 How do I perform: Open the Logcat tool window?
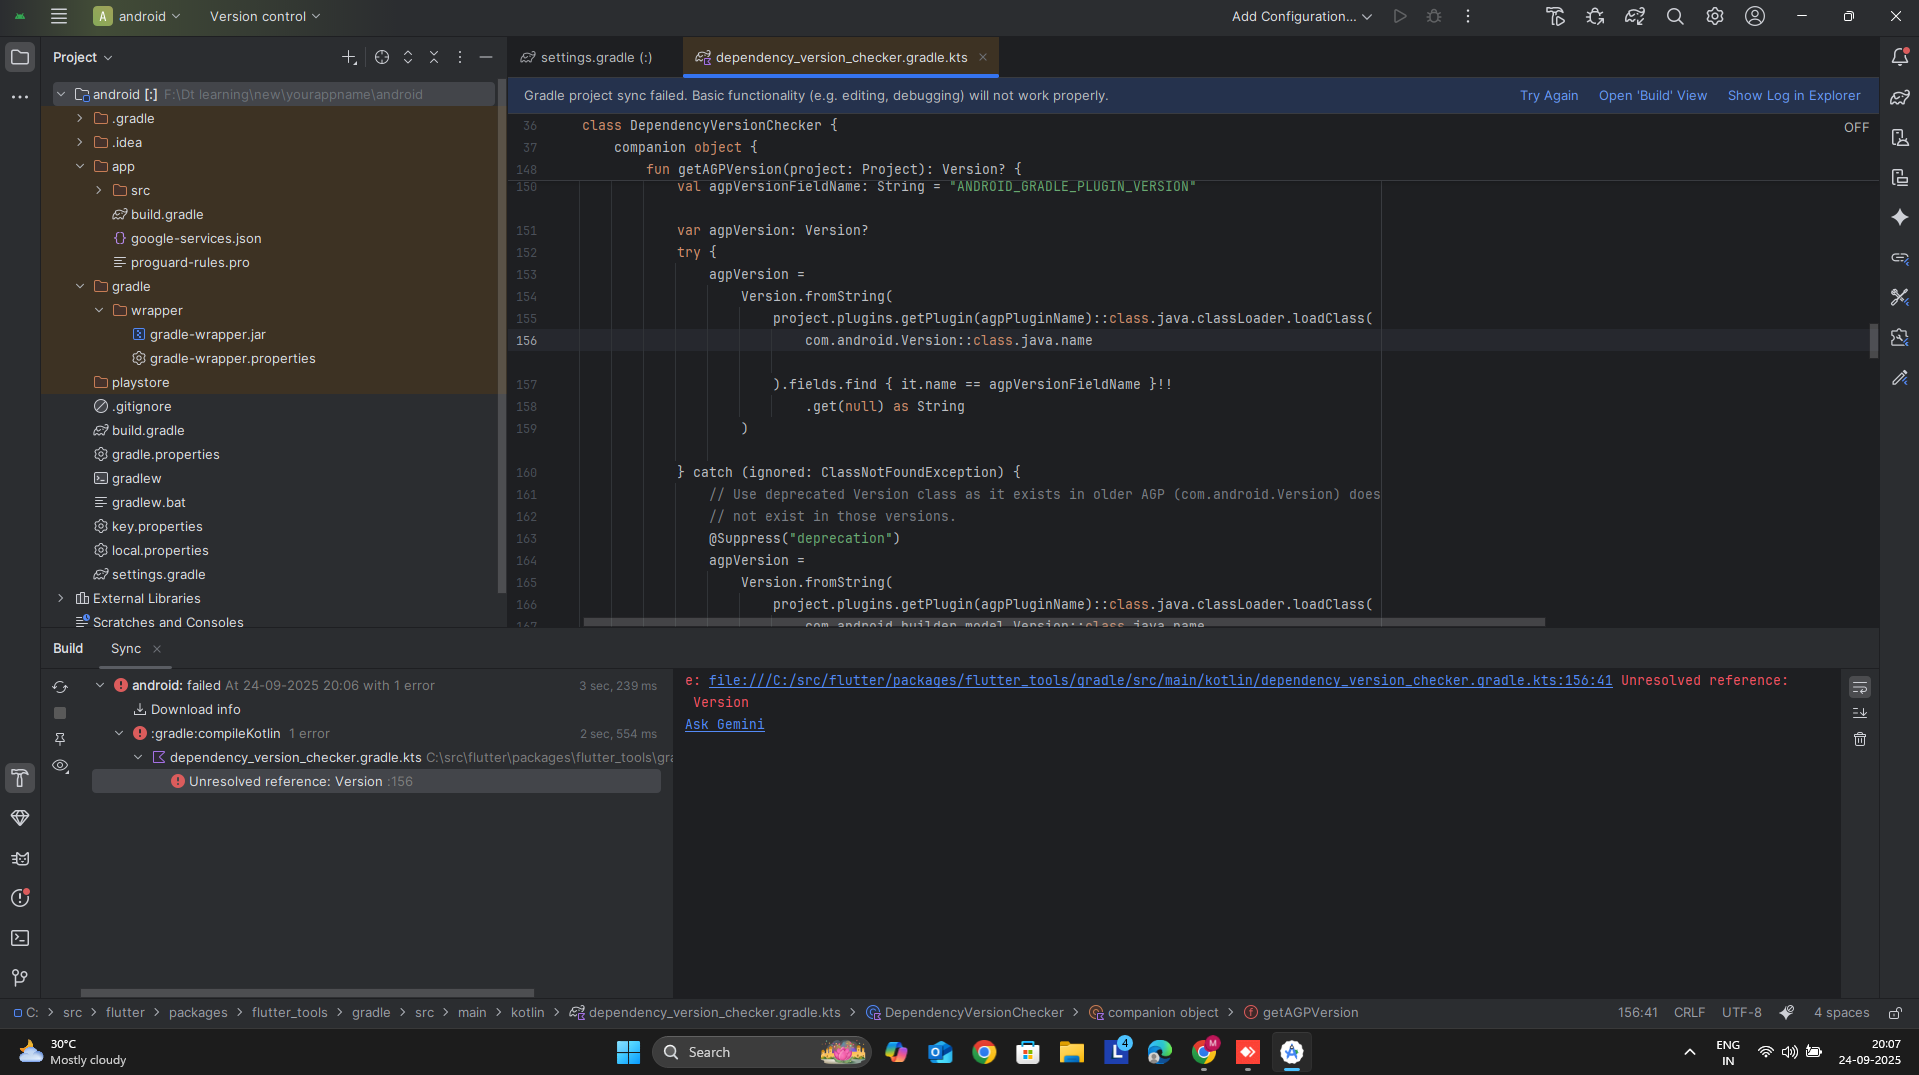[20, 858]
